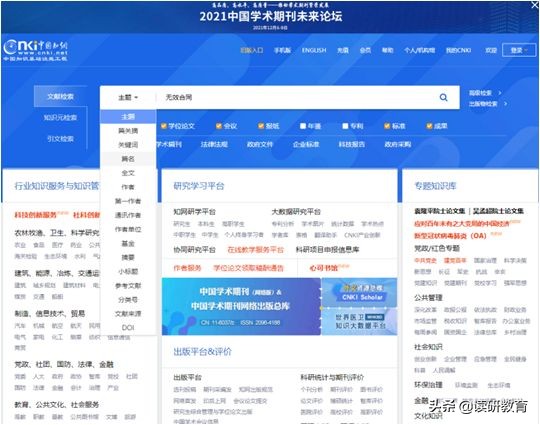
Task: Choose 摘要 from the field list
Action: click(128, 258)
